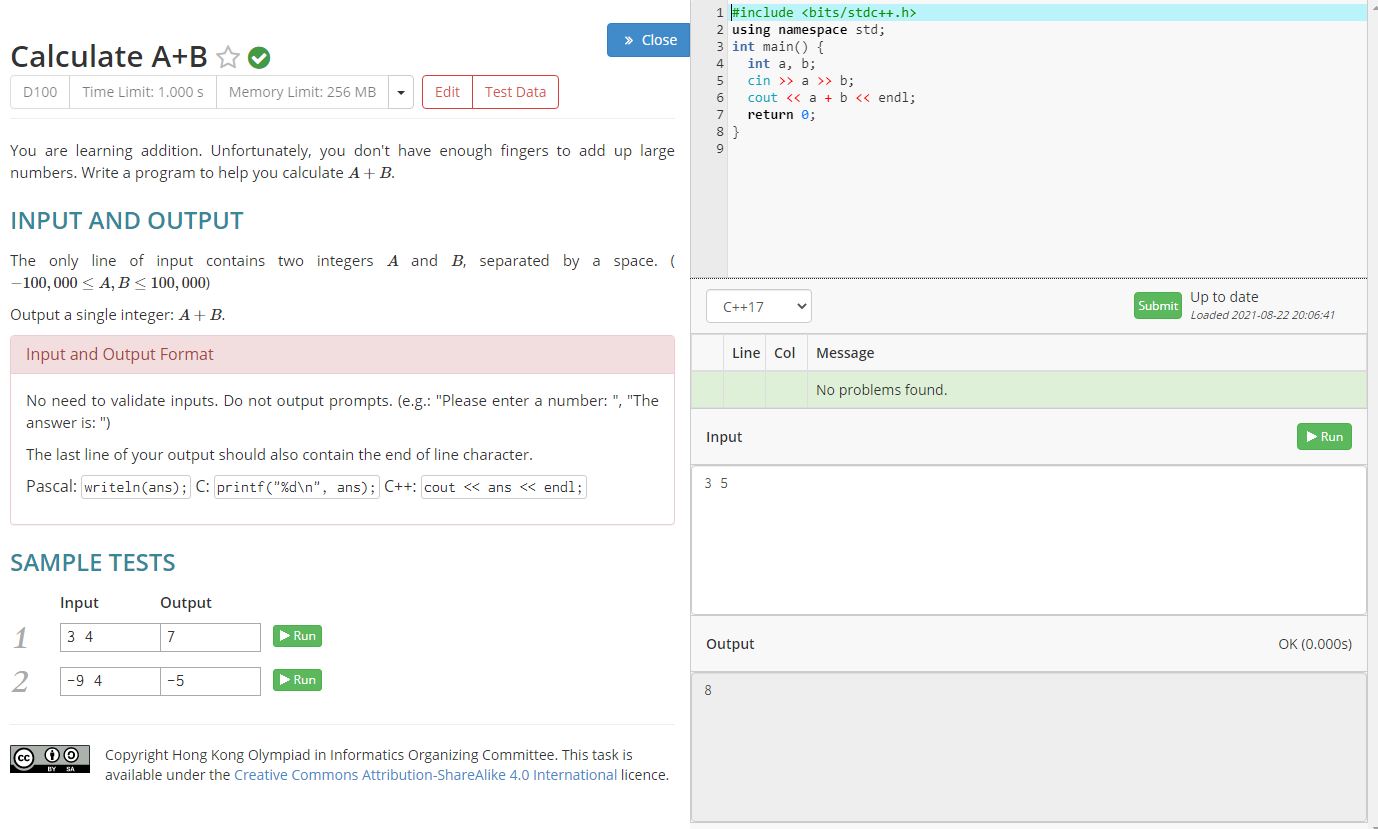Viewport: 1378px width, 829px height.
Task: Click the Edit button
Action: tap(447, 92)
